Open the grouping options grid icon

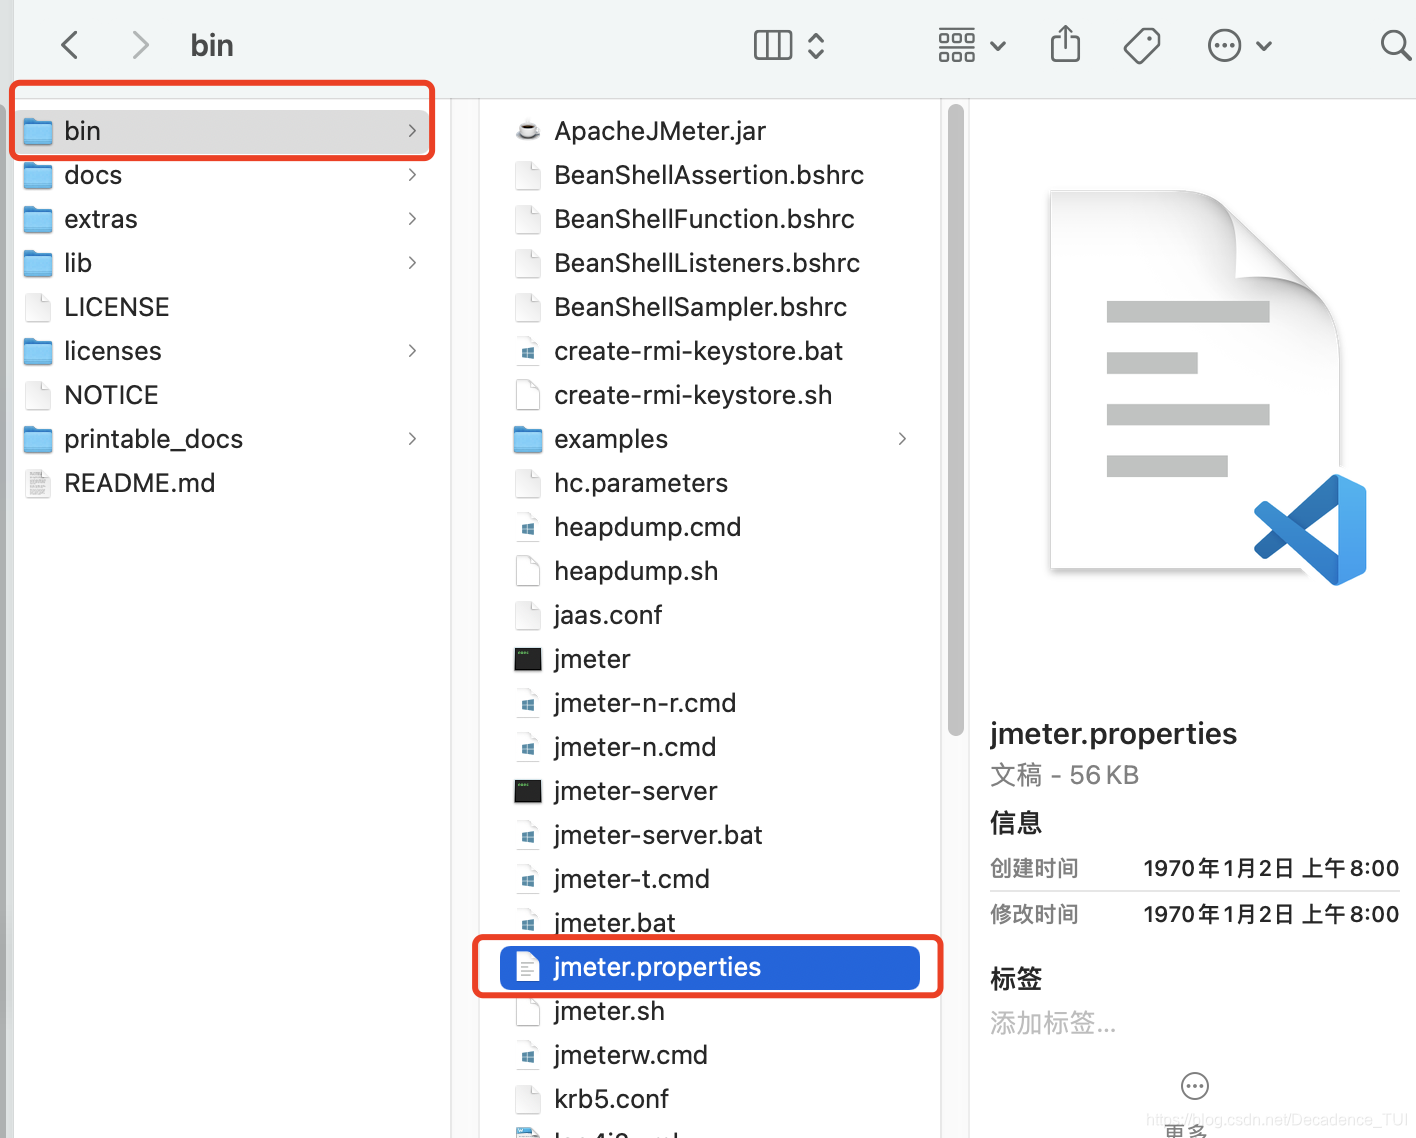click(x=957, y=45)
